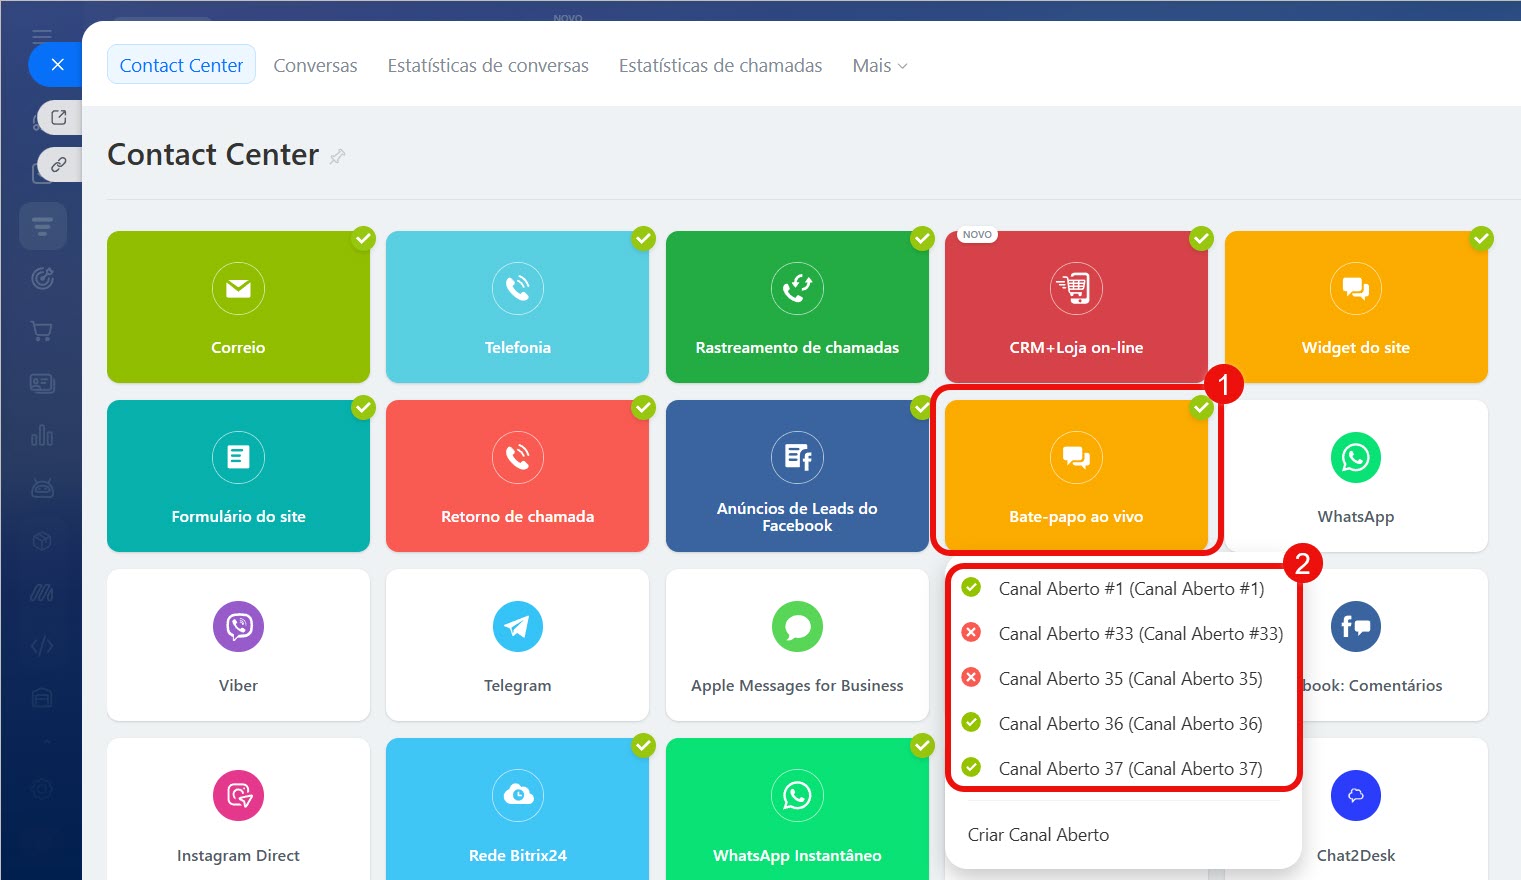Viewport: 1521px width, 880px height.
Task: Open the Rastreamento de chamadas tile
Action: click(796, 307)
